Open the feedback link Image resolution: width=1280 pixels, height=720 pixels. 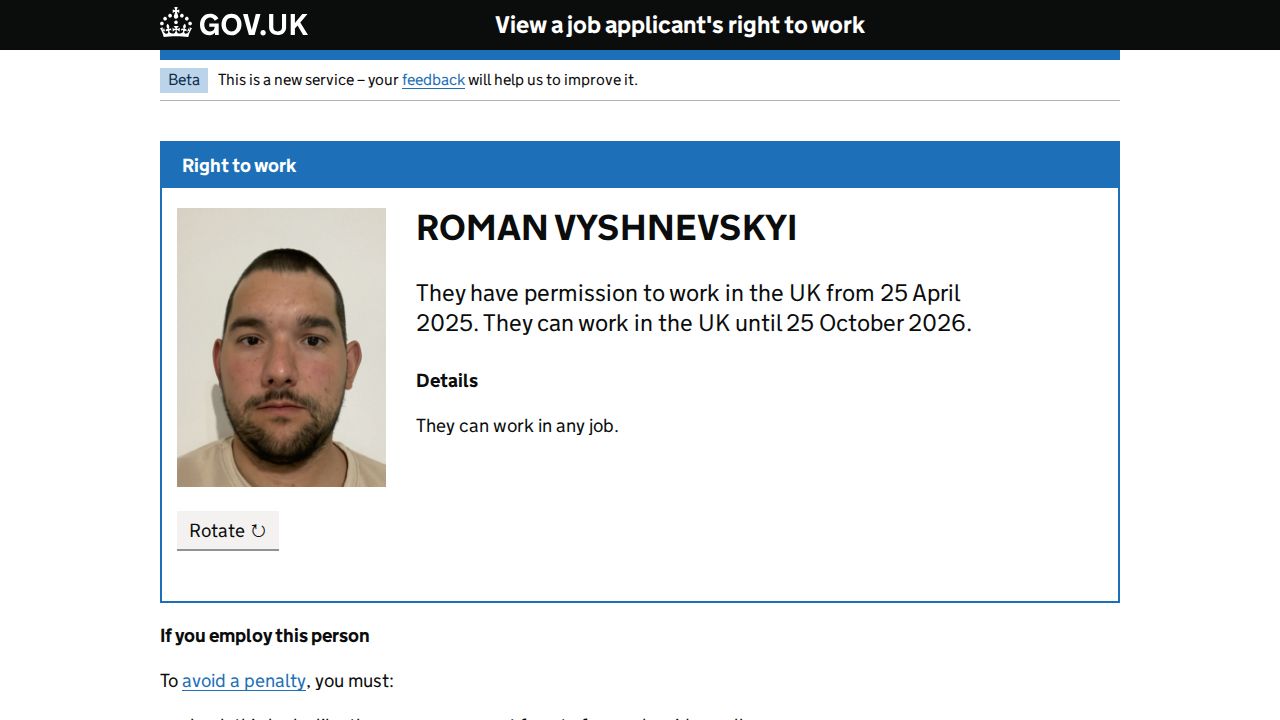[x=433, y=80]
